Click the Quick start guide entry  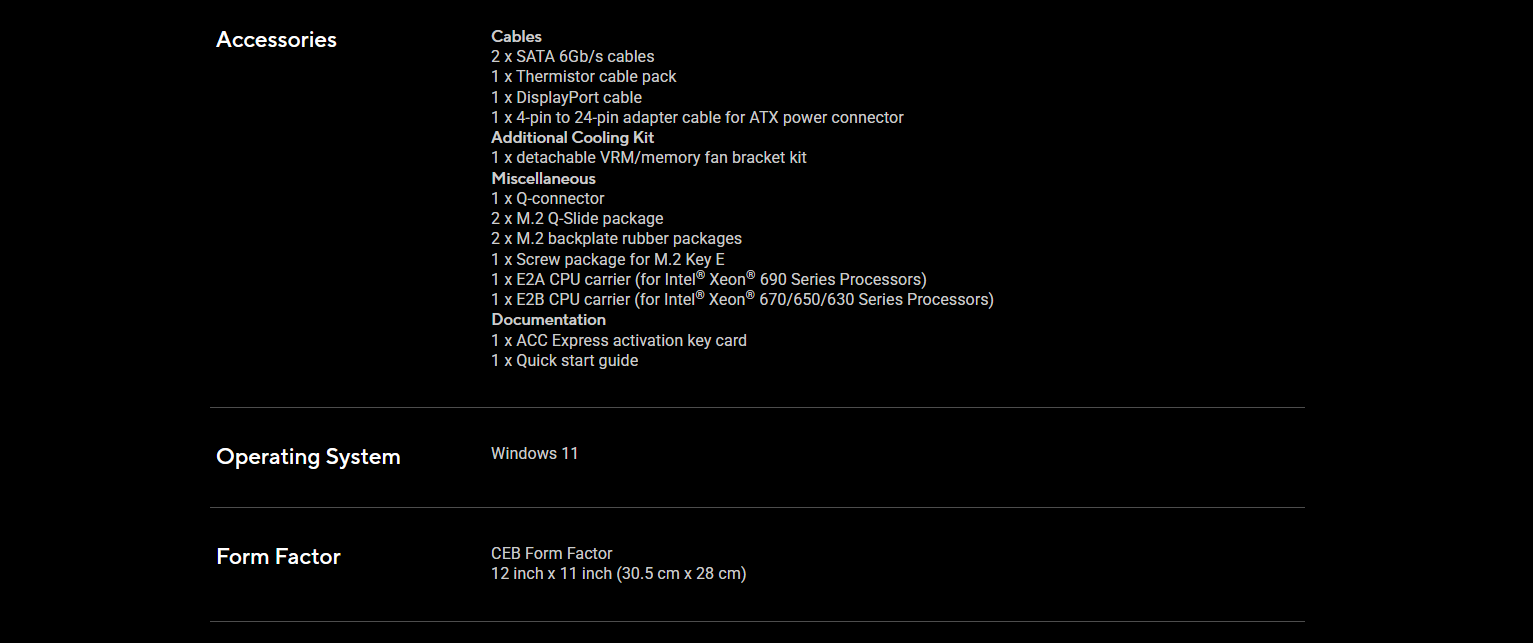click(564, 361)
